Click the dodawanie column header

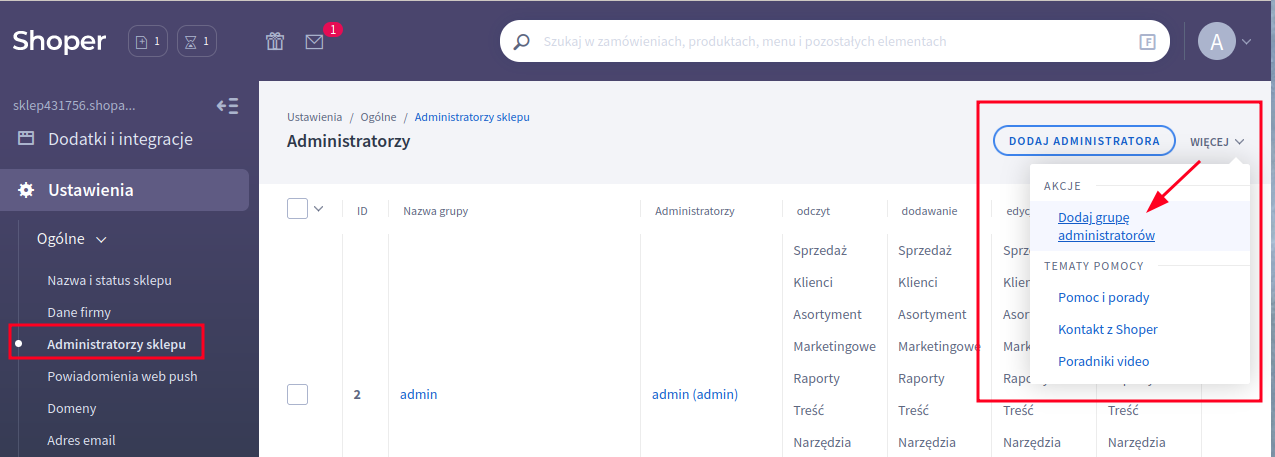[929, 211]
